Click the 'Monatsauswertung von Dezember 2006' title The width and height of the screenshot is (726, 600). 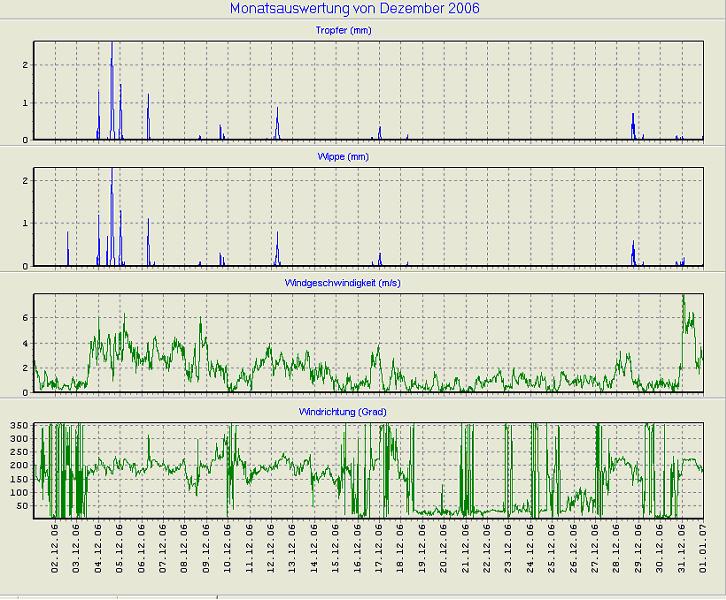(355, 9)
